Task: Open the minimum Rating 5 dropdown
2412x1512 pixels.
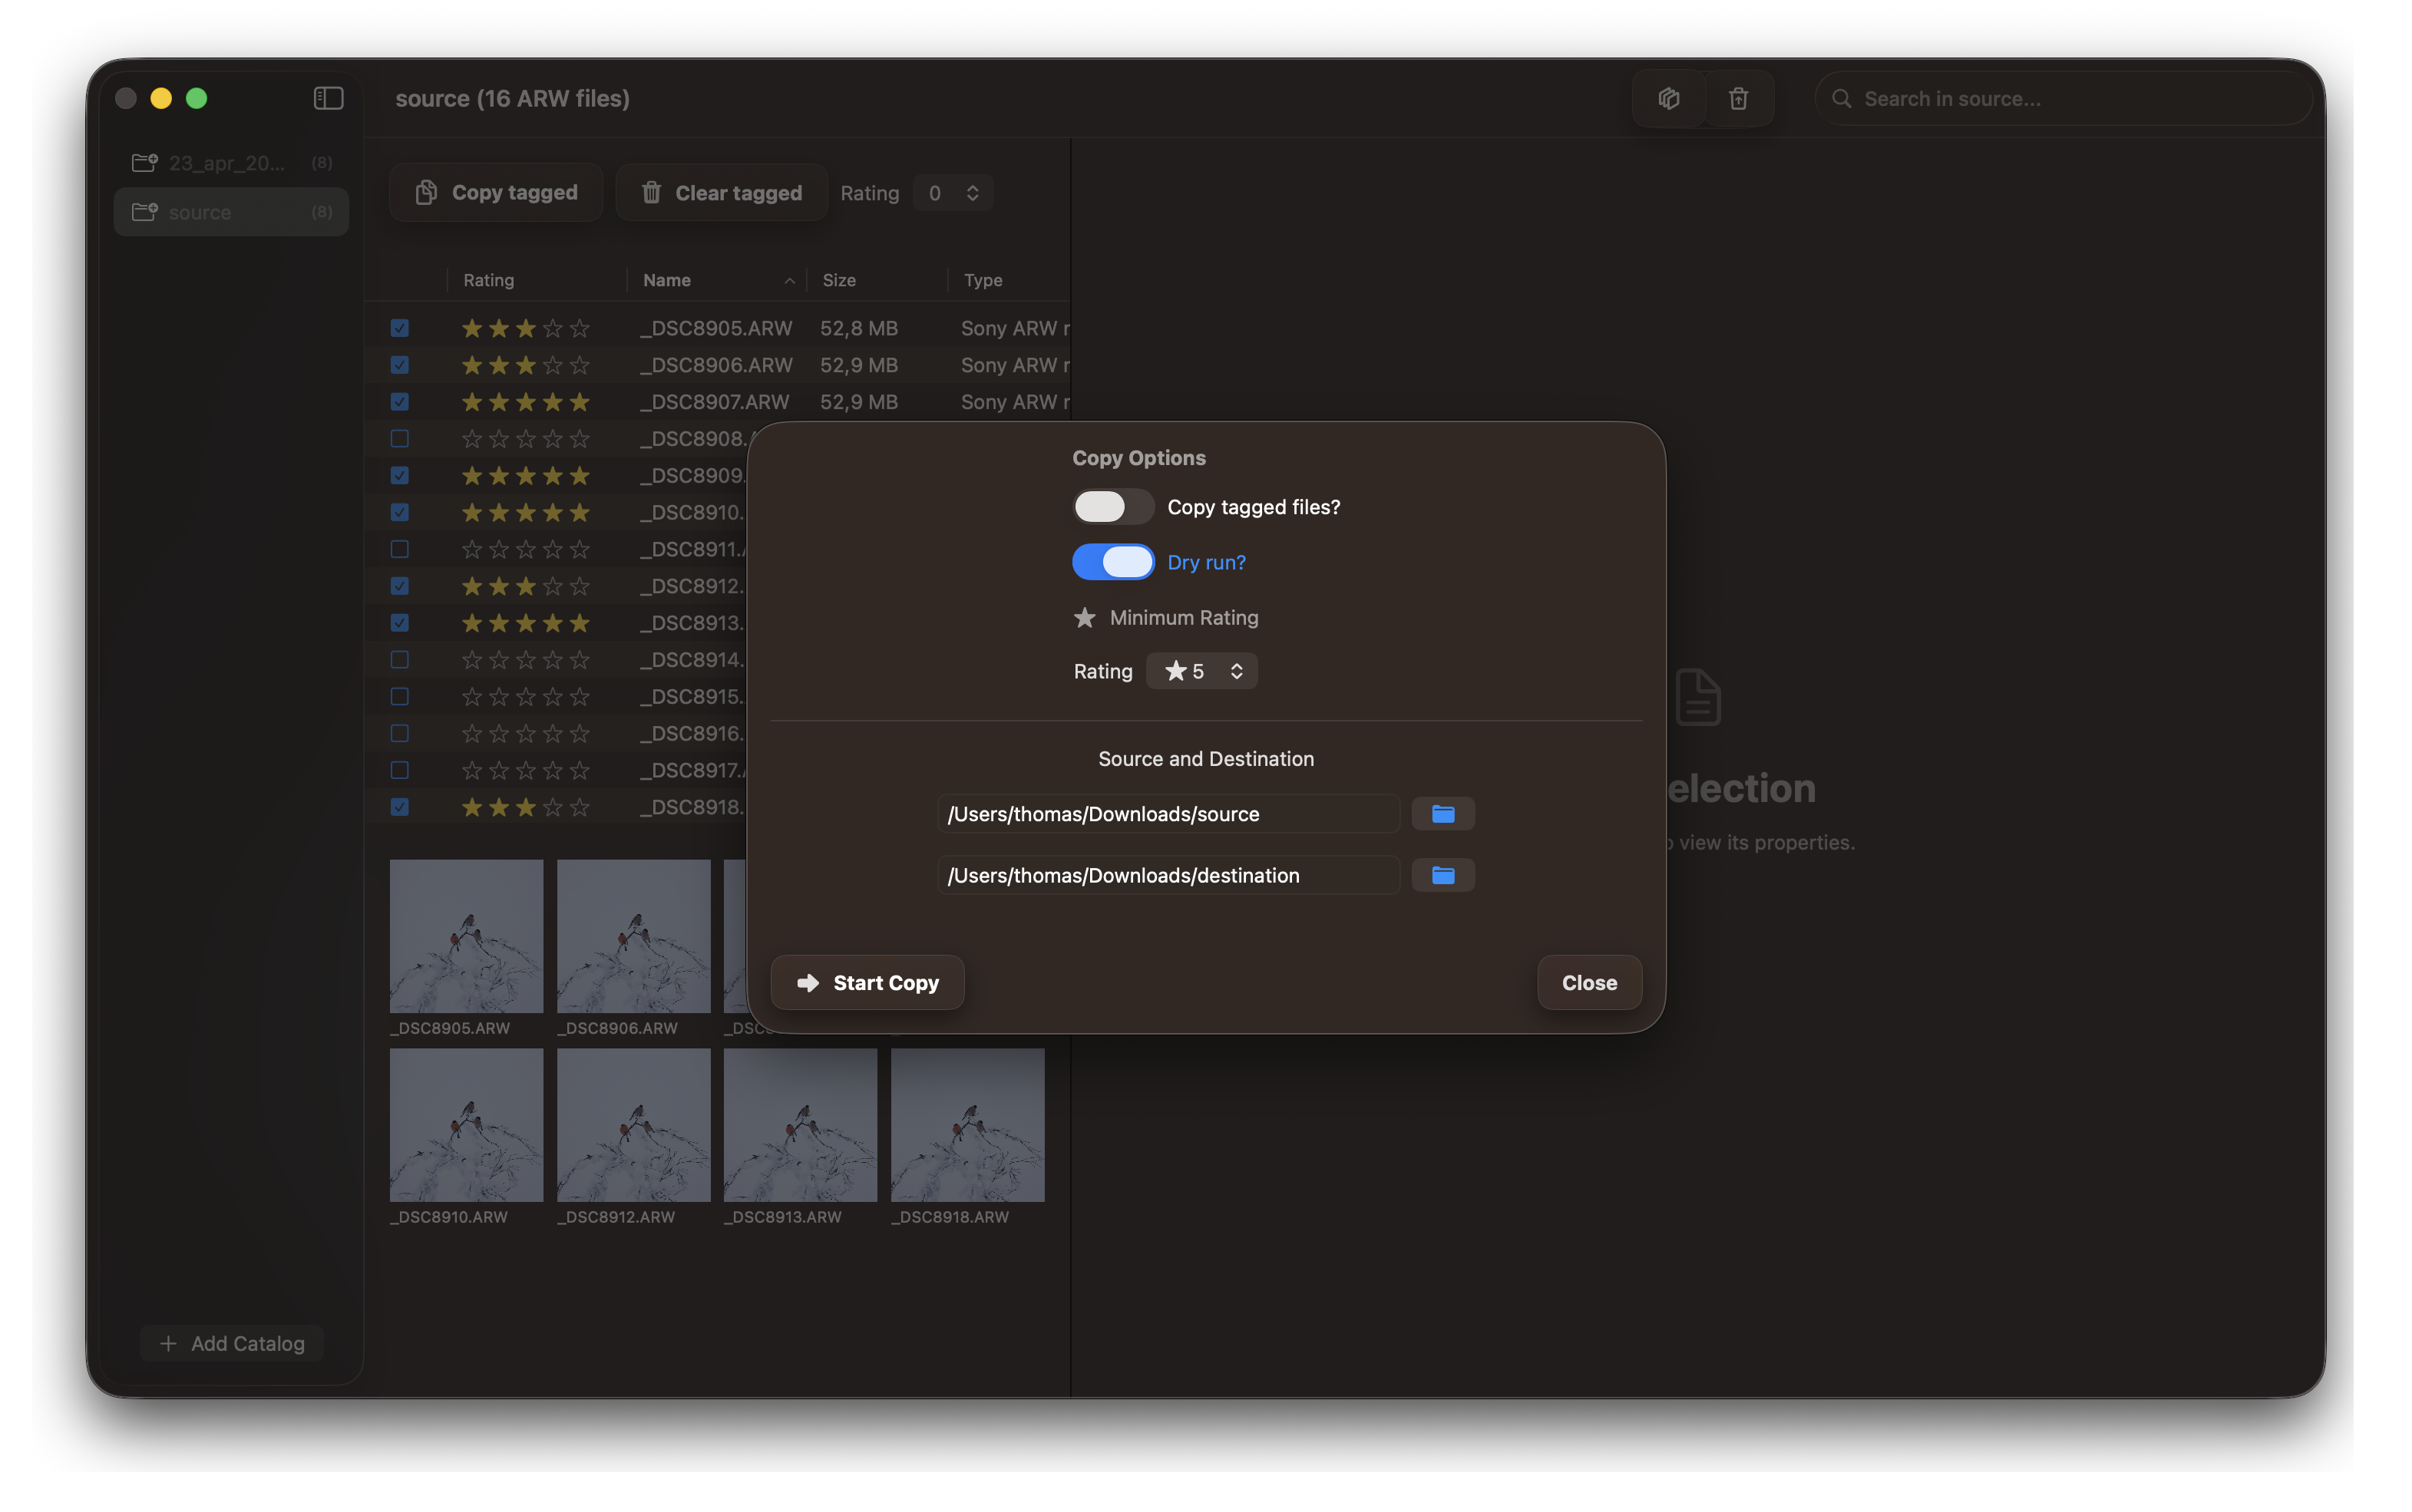Action: 1202,671
